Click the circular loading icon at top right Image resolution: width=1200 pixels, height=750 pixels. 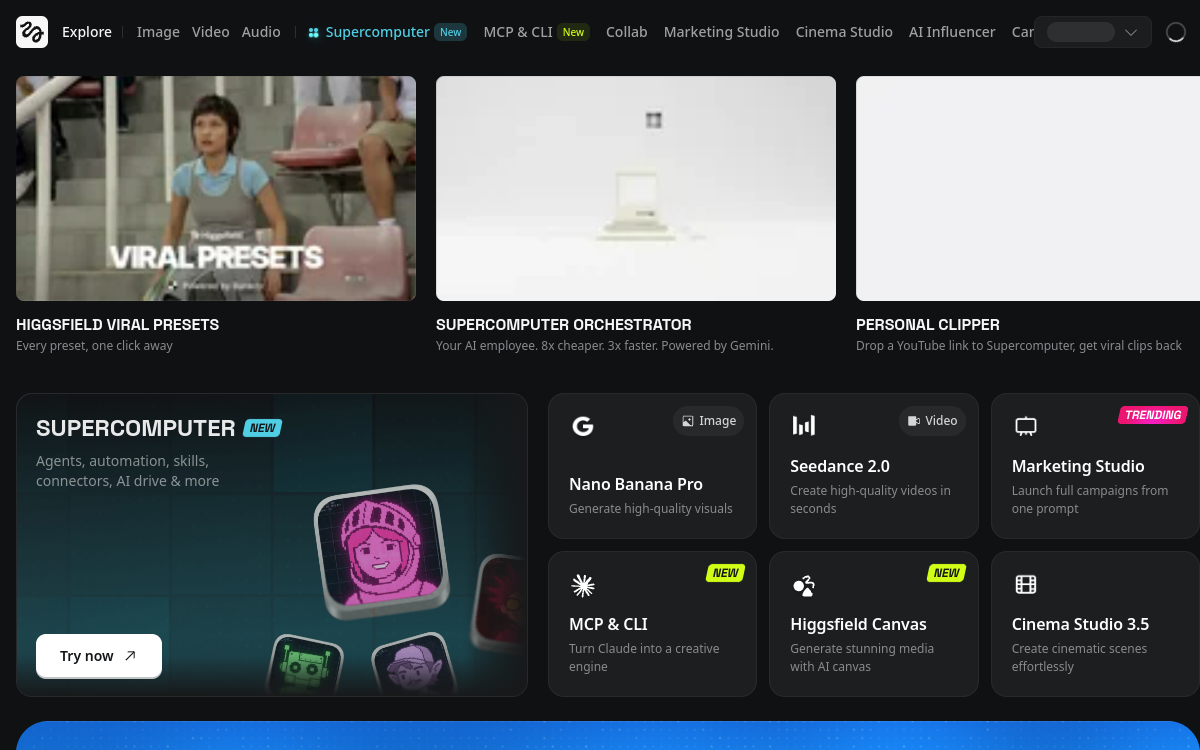(1177, 32)
